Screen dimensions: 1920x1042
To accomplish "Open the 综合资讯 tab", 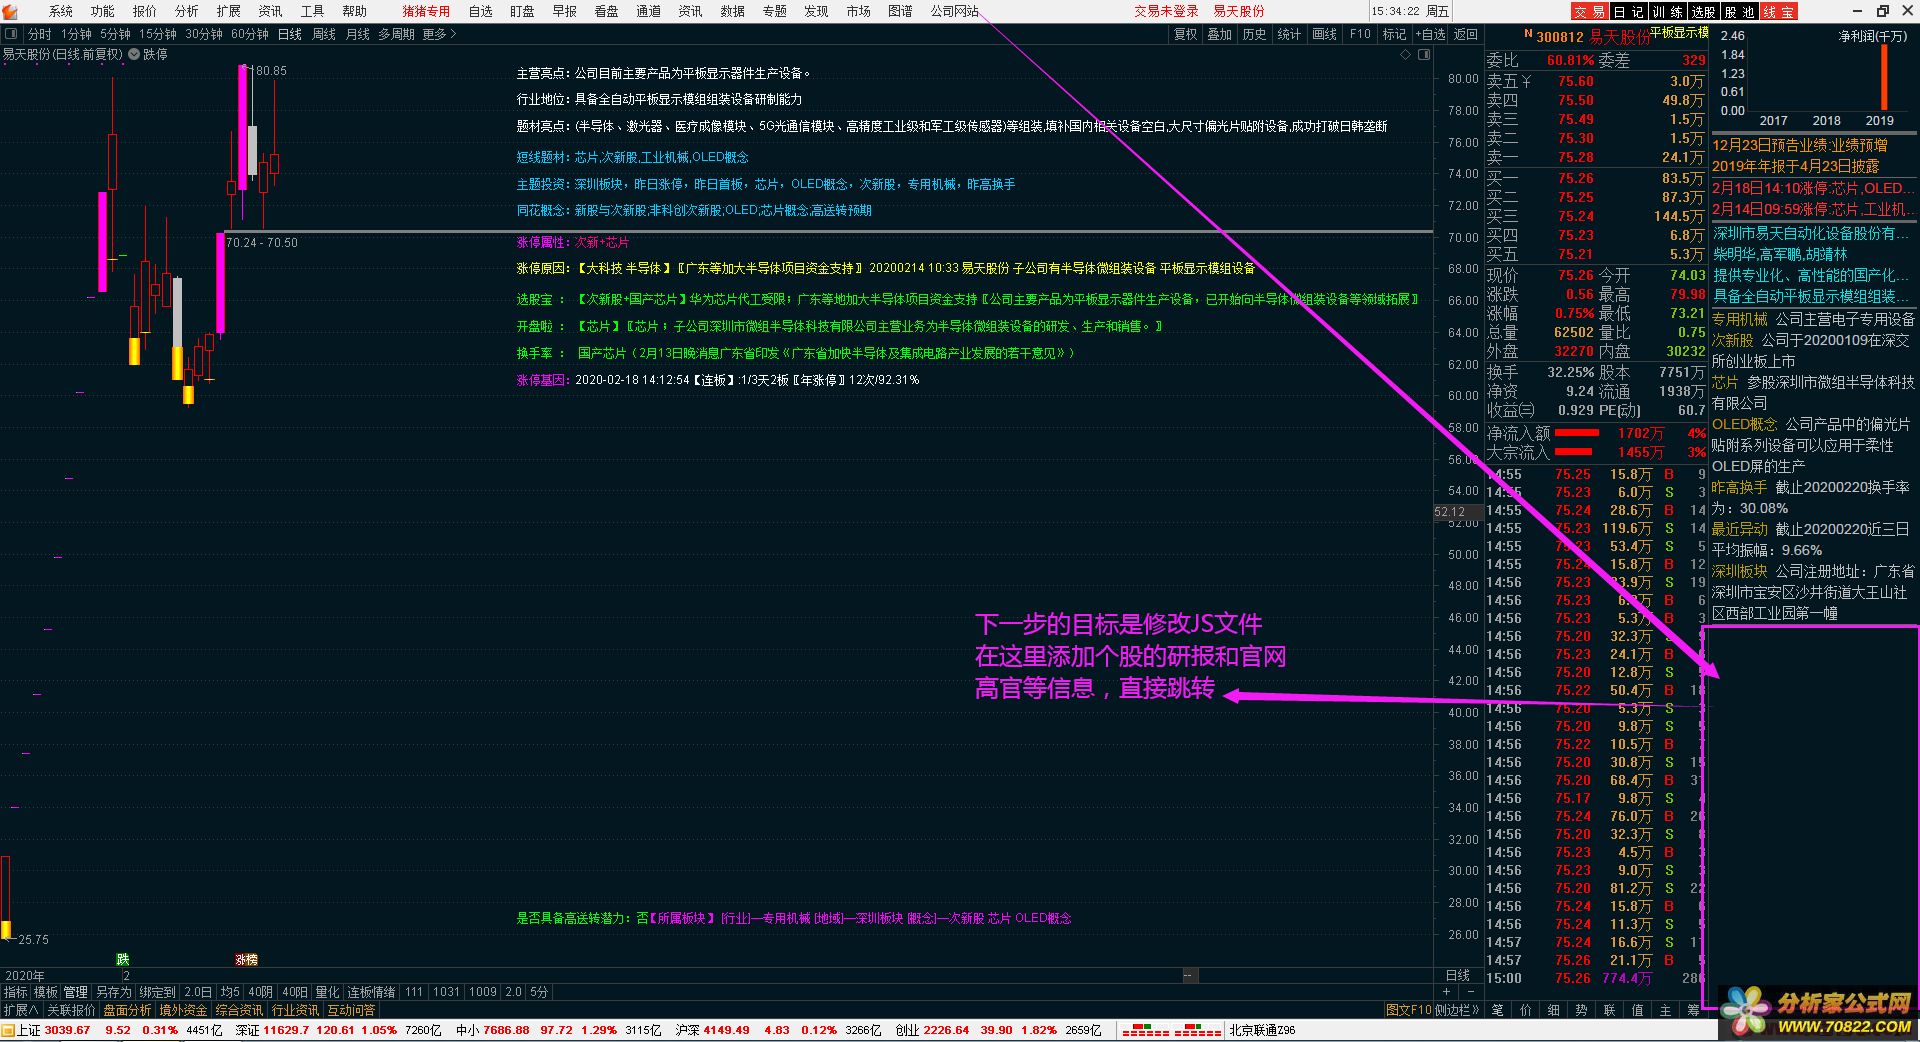I will point(239,1010).
